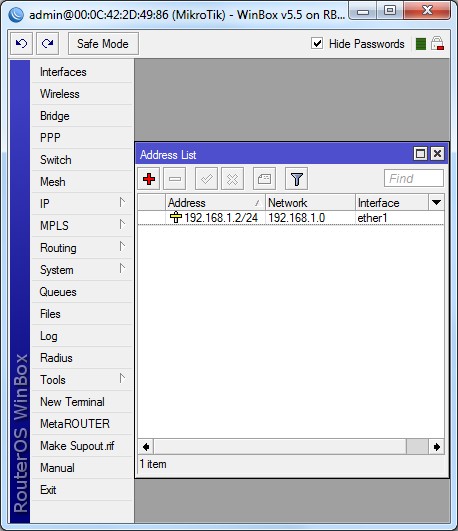The width and height of the screenshot is (458, 531).
Task: Minimize the WinBox window
Action: 363,12
